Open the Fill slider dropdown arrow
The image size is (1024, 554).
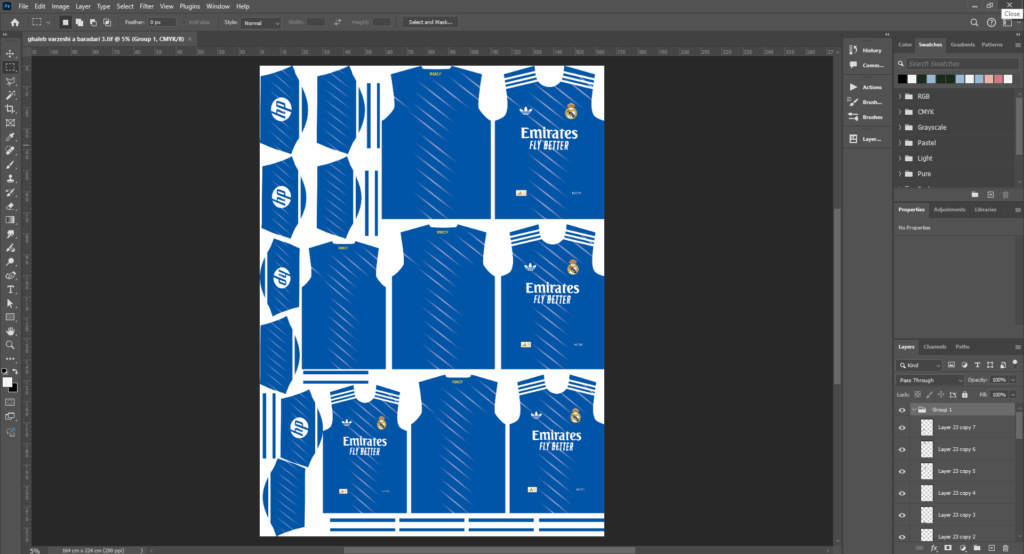1013,395
